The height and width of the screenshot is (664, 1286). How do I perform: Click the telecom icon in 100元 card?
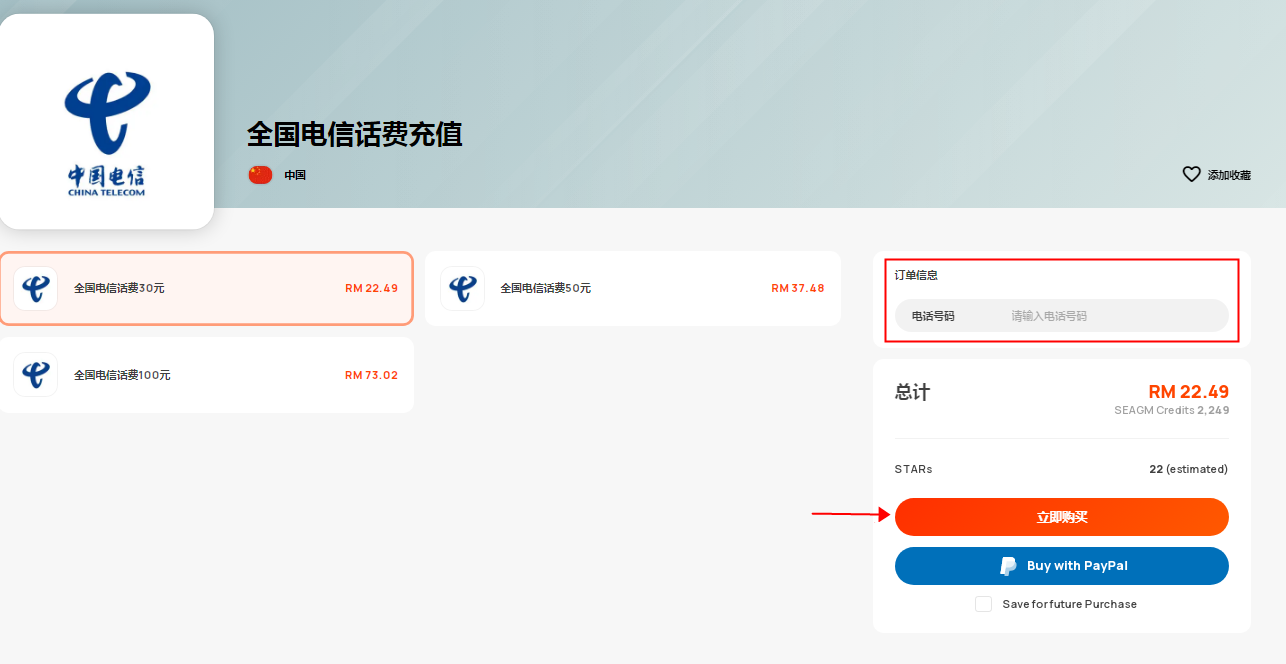click(36, 375)
